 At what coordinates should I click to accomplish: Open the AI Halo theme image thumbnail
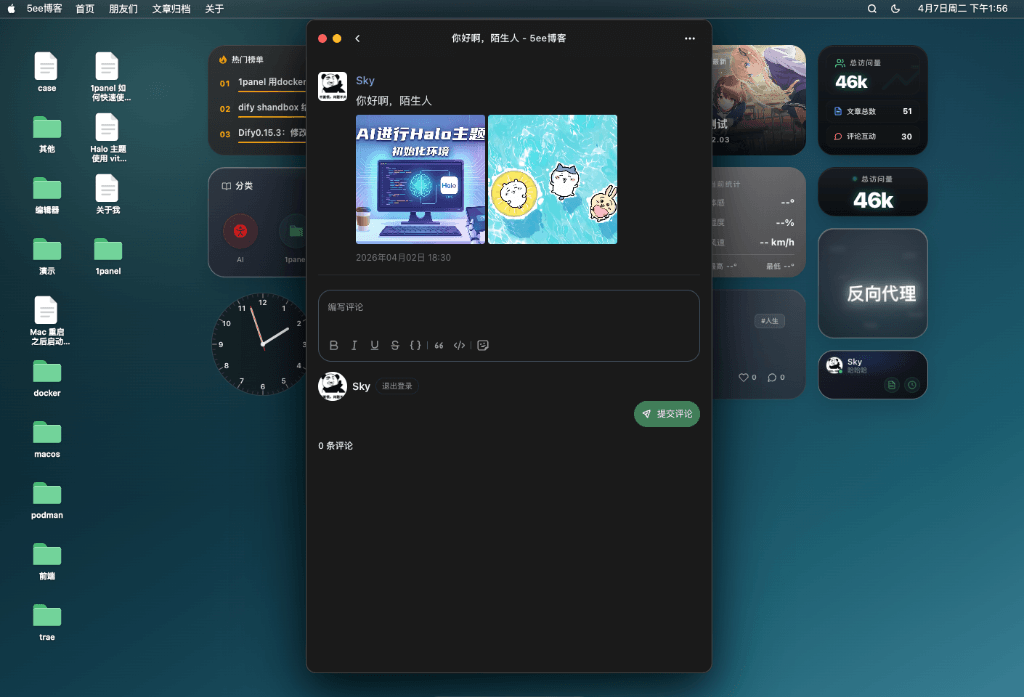coord(420,179)
